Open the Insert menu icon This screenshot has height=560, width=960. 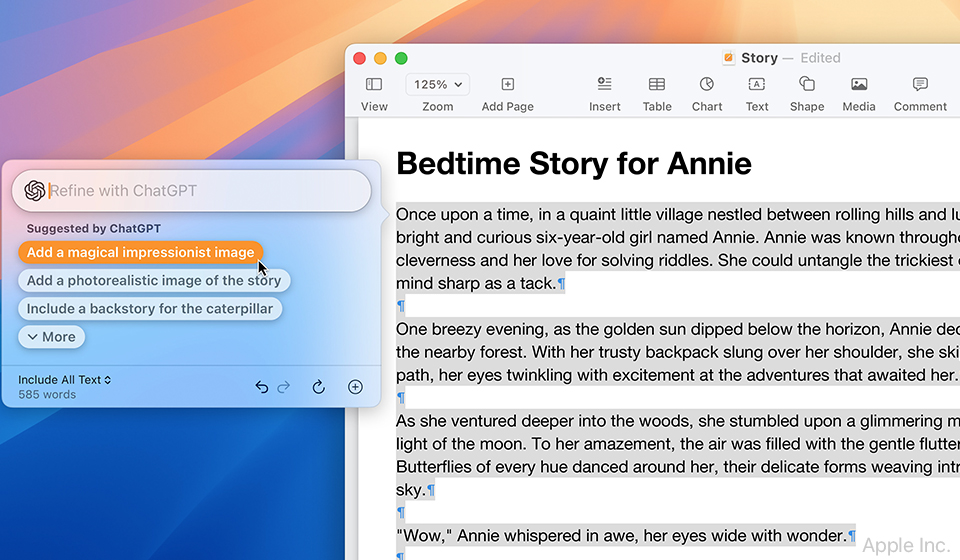(x=604, y=85)
